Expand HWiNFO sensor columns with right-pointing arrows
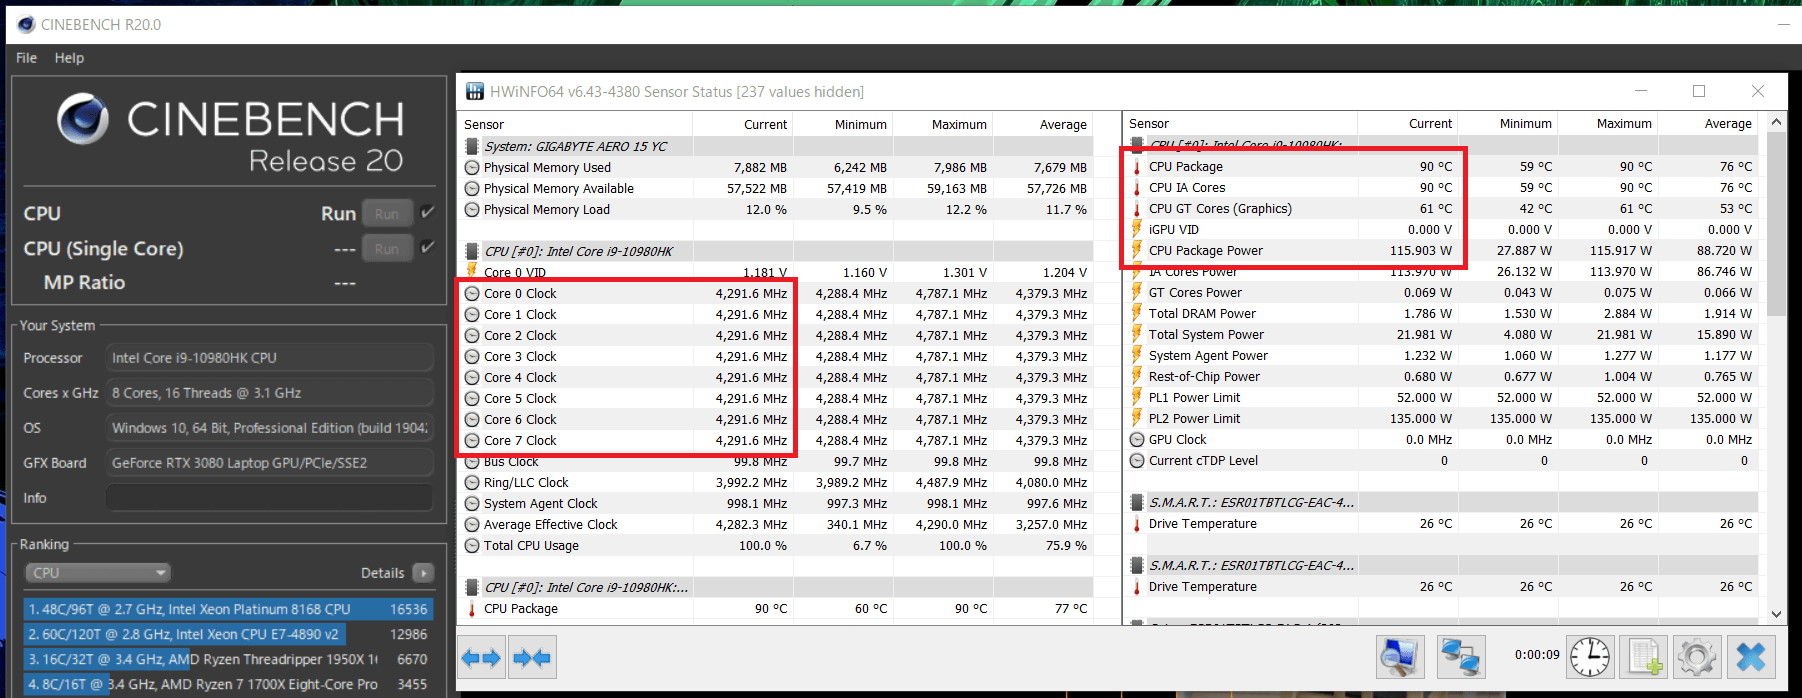This screenshot has height=698, width=1802. 481,658
